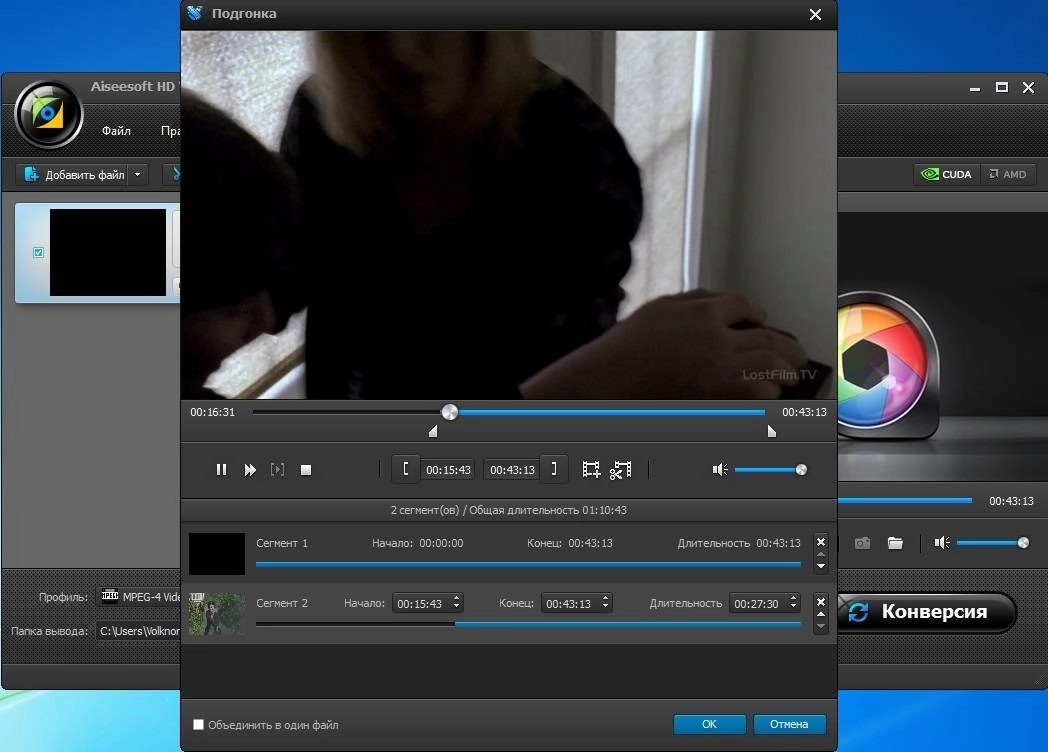
Task: Adjust main window preview volume slider
Action: point(993,543)
